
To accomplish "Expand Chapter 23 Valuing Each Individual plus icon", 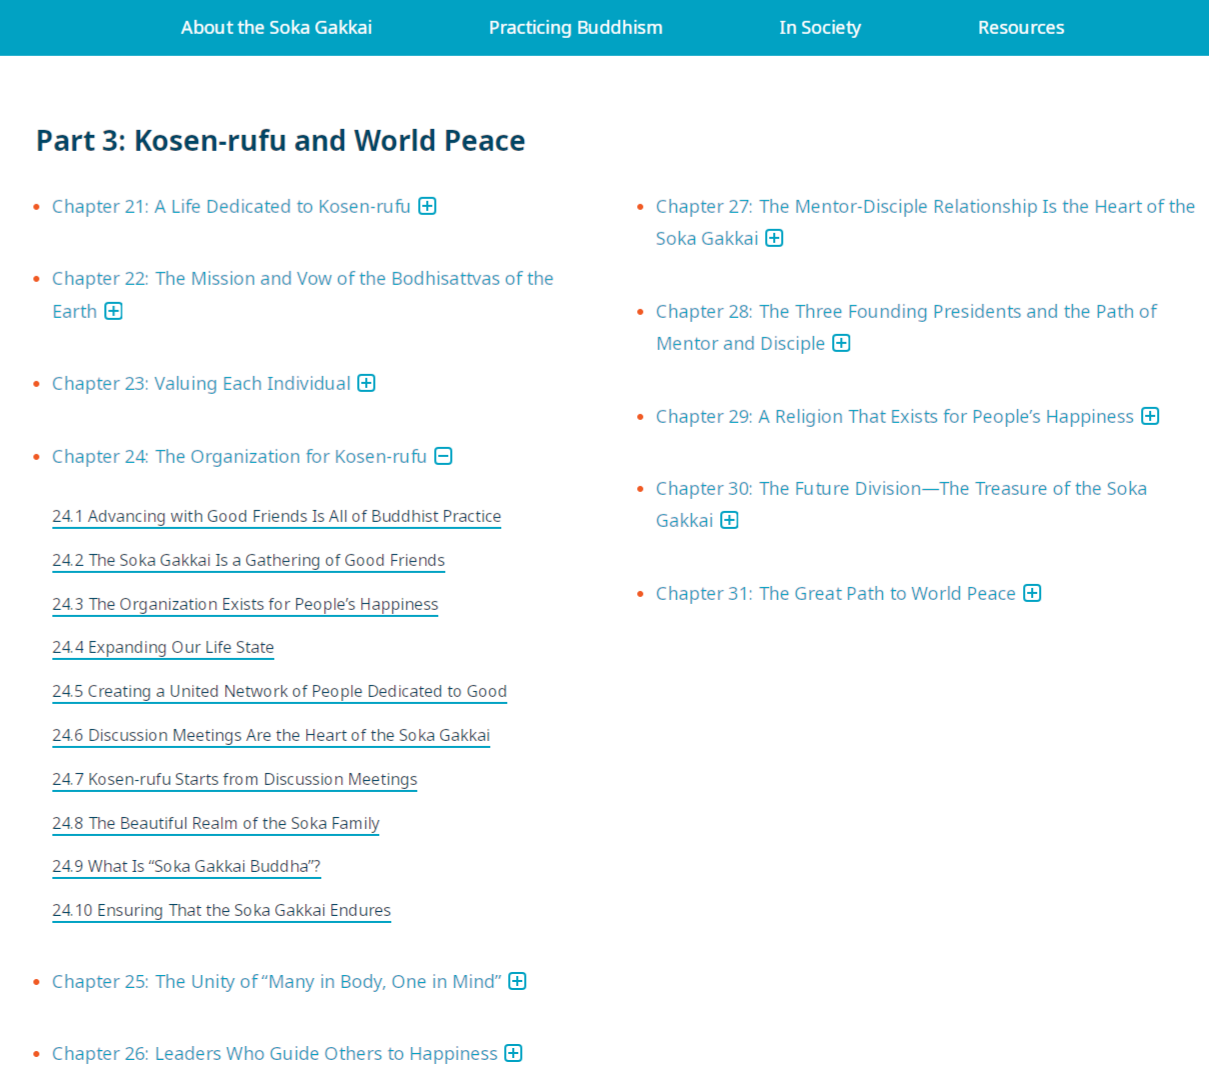I will (367, 383).
